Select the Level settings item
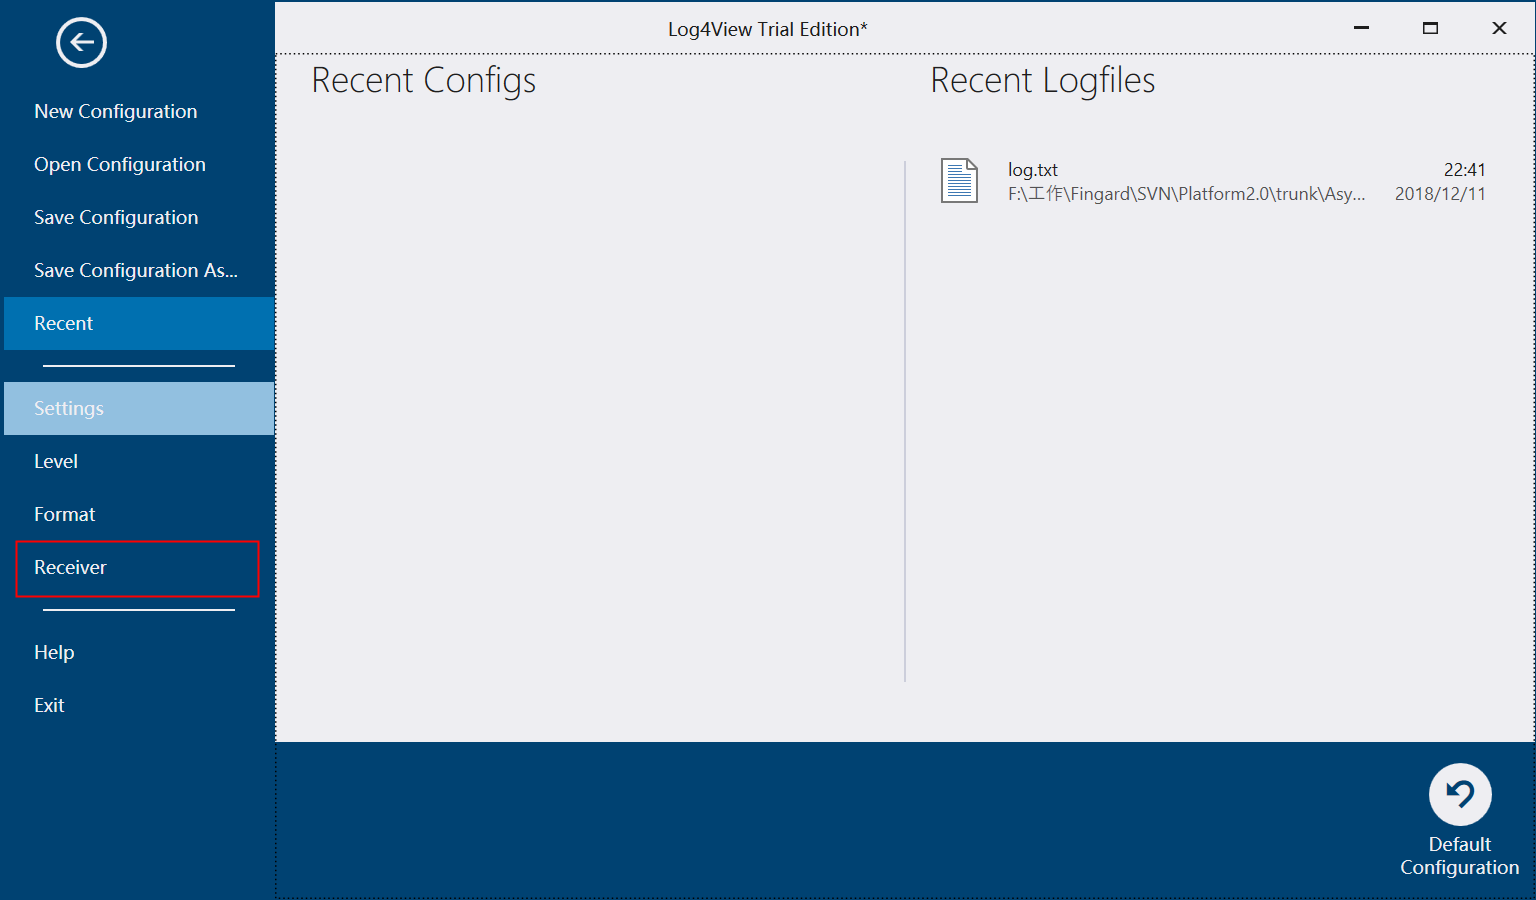 pos(56,461)
